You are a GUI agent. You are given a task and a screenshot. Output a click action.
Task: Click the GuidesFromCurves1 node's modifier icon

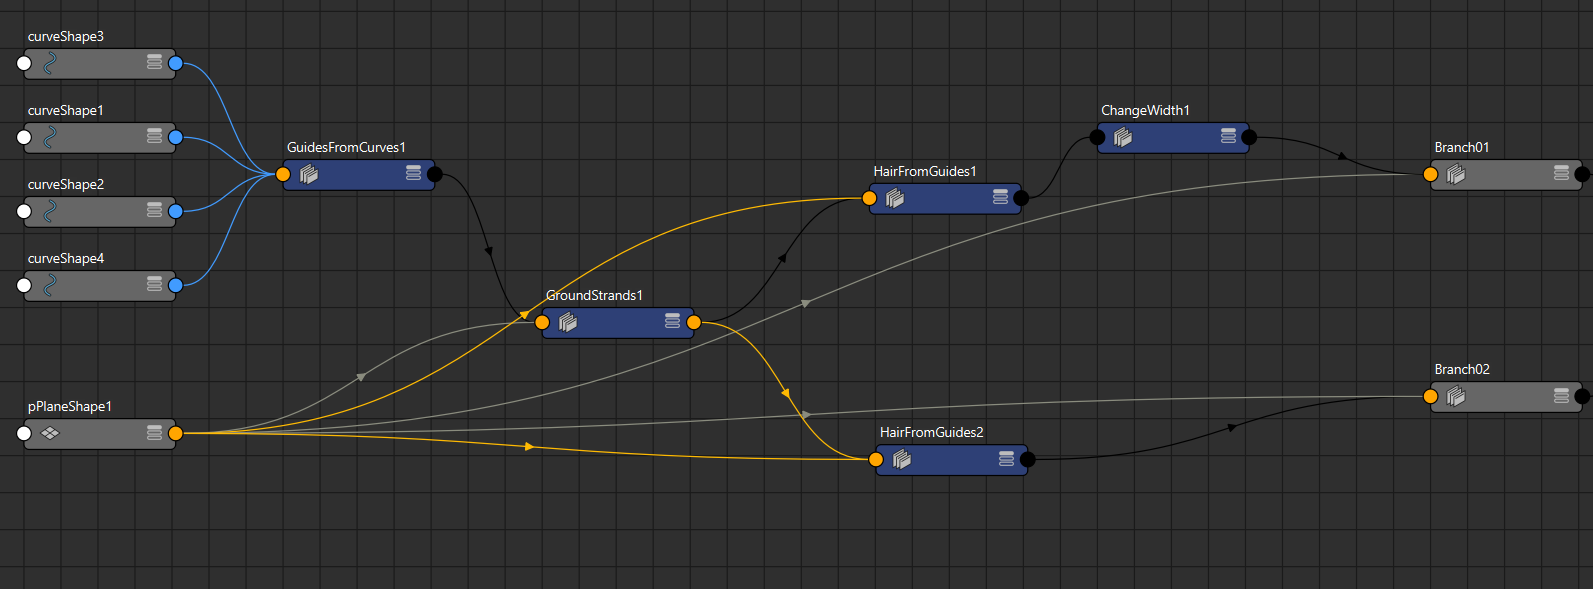coord(309,174)
